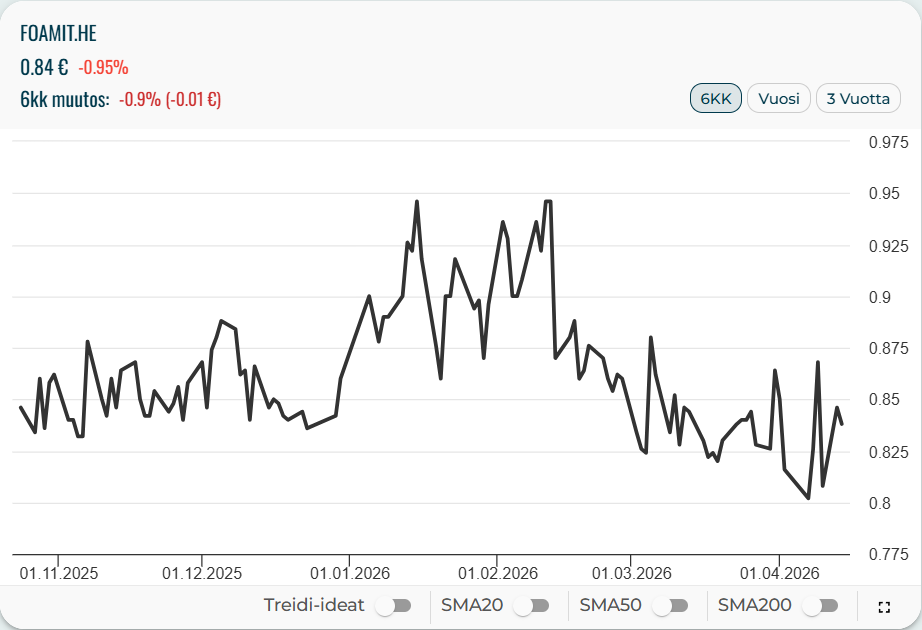Click the 01.11.2025 date on the axis

pyautogui.click(x=59, y=573)
